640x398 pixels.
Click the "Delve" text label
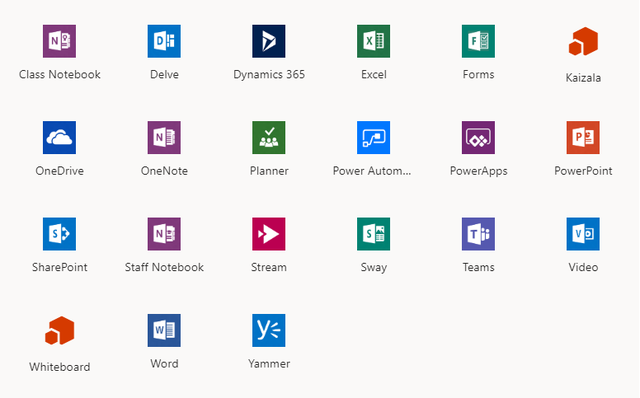(164, 74)
